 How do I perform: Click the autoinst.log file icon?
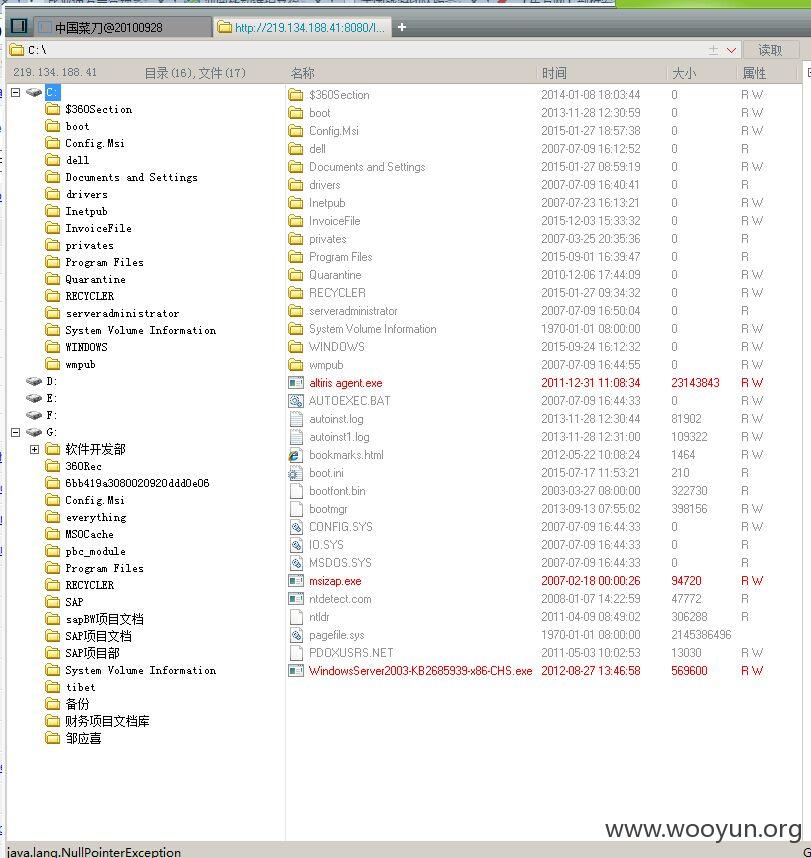coord(296,419)
